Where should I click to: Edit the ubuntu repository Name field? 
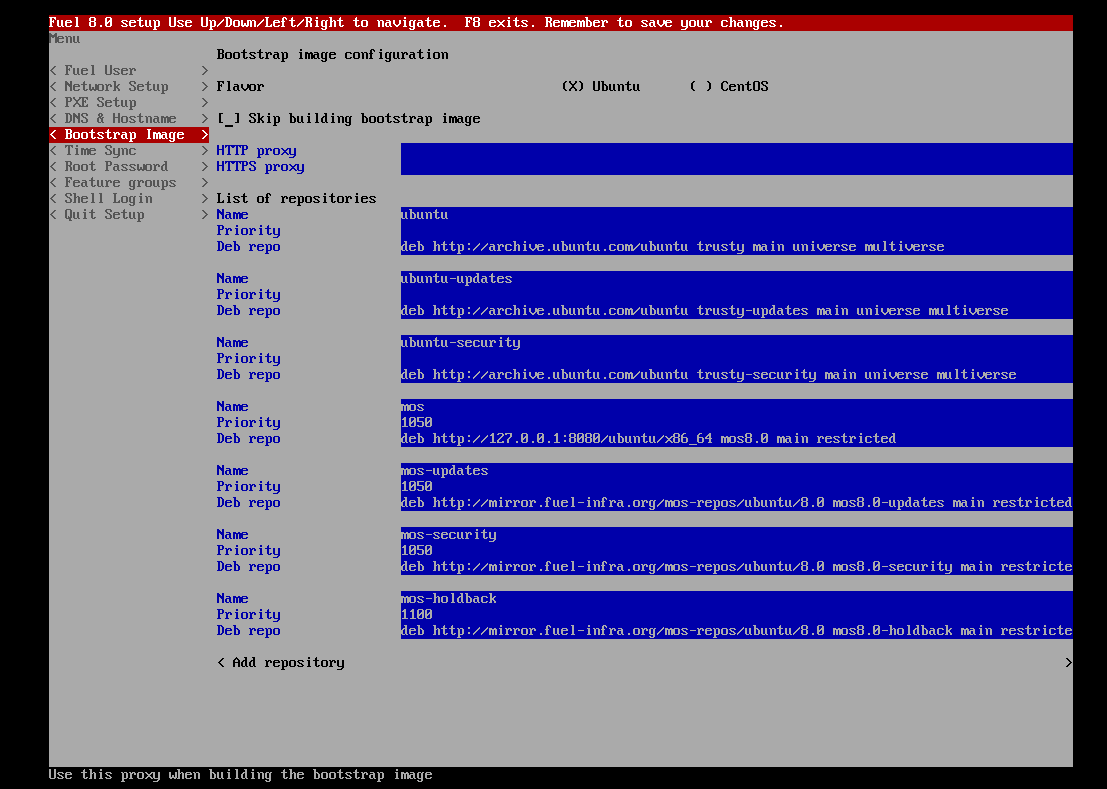pyautogui.click(x=736, y=215)
